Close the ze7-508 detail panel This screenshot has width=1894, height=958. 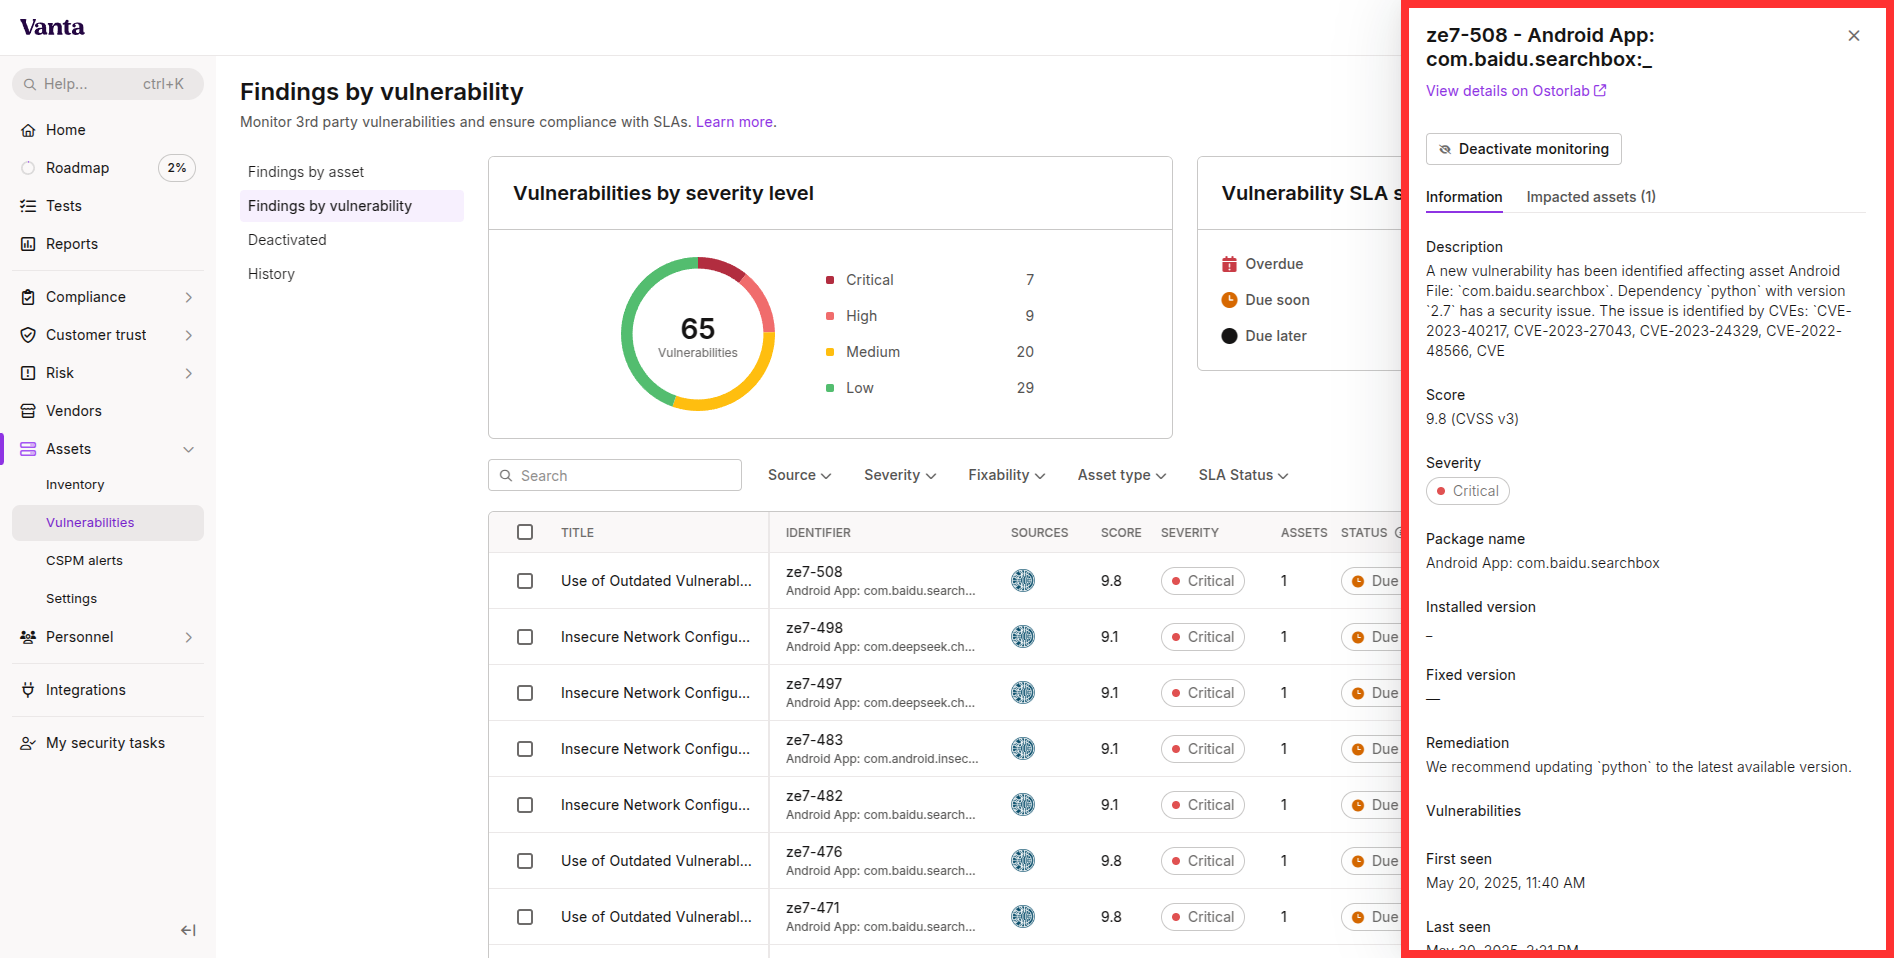(x=1854, y=36)
